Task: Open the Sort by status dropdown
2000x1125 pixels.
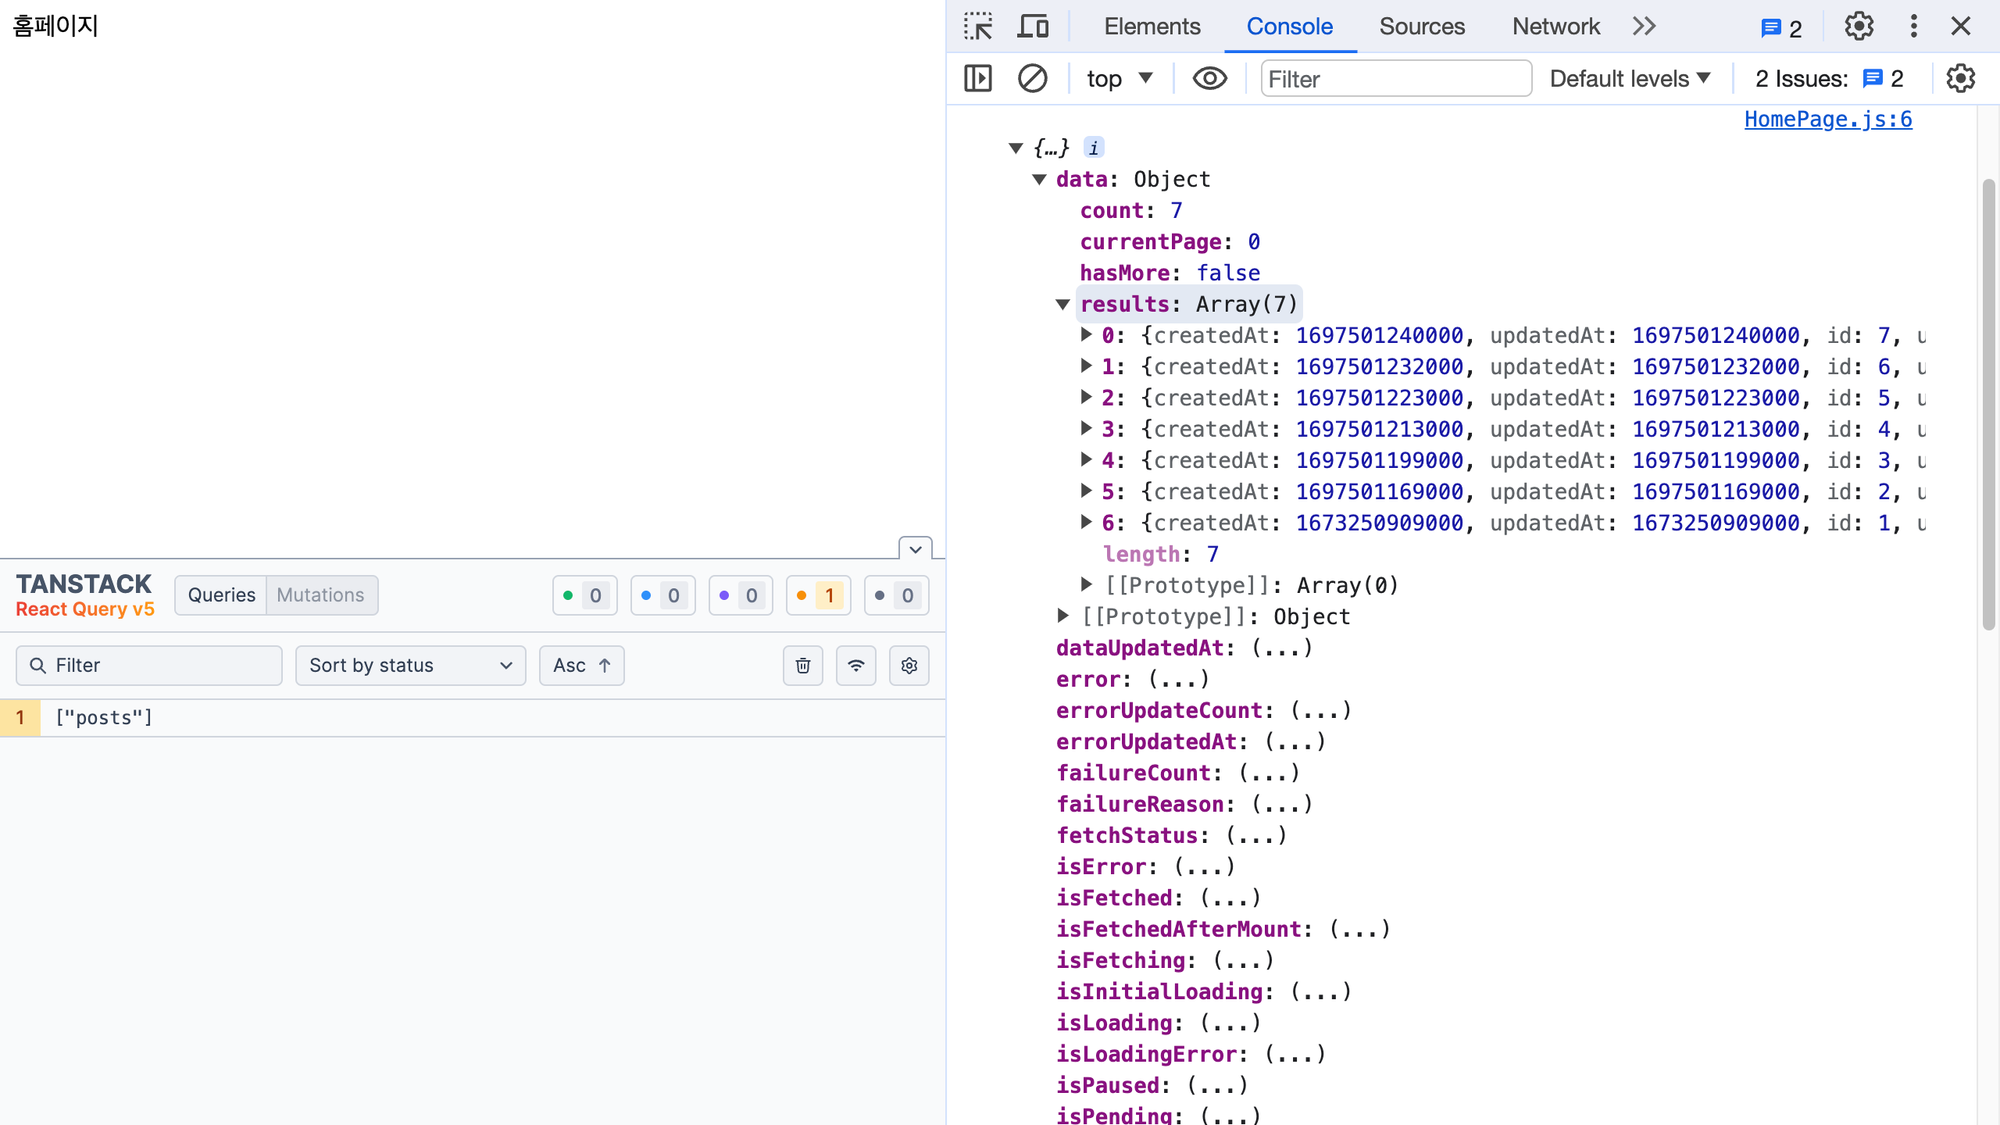Action: tap(410, 666)
